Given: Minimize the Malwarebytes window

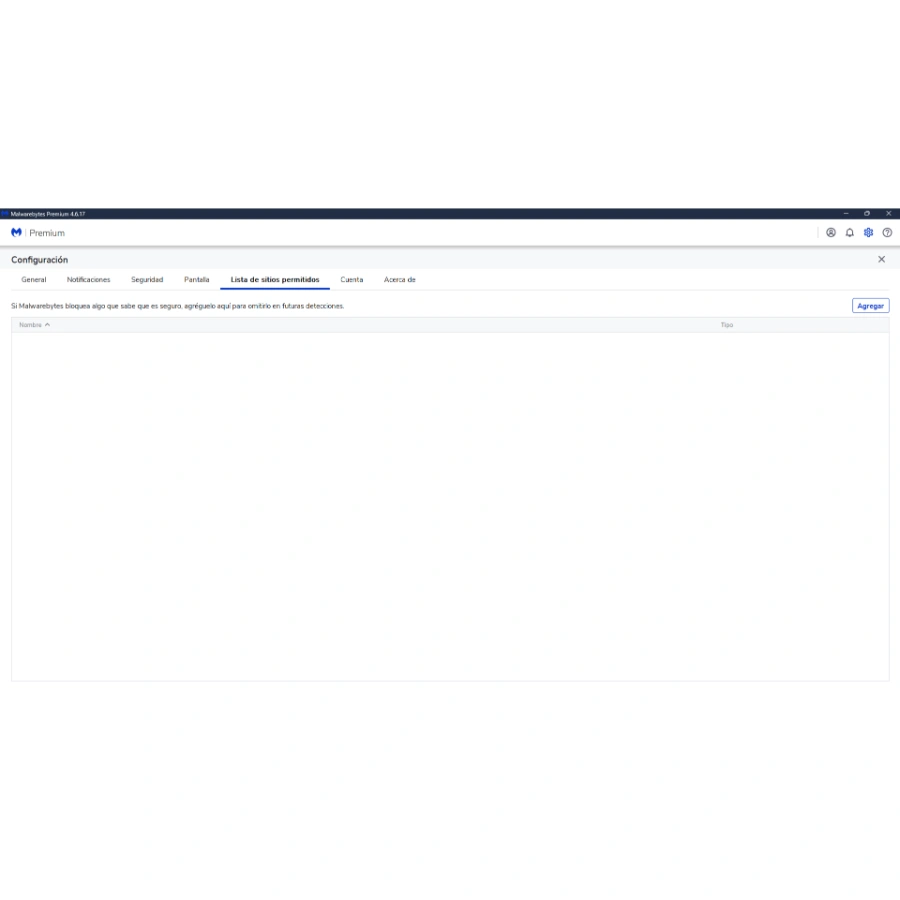Looking at the screenshot, I should click(x=846, y=214).
